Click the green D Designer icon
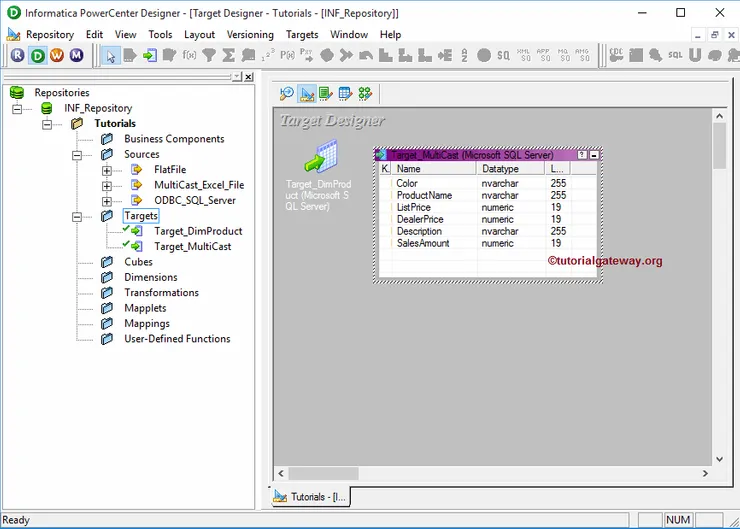 coord(37,55)
